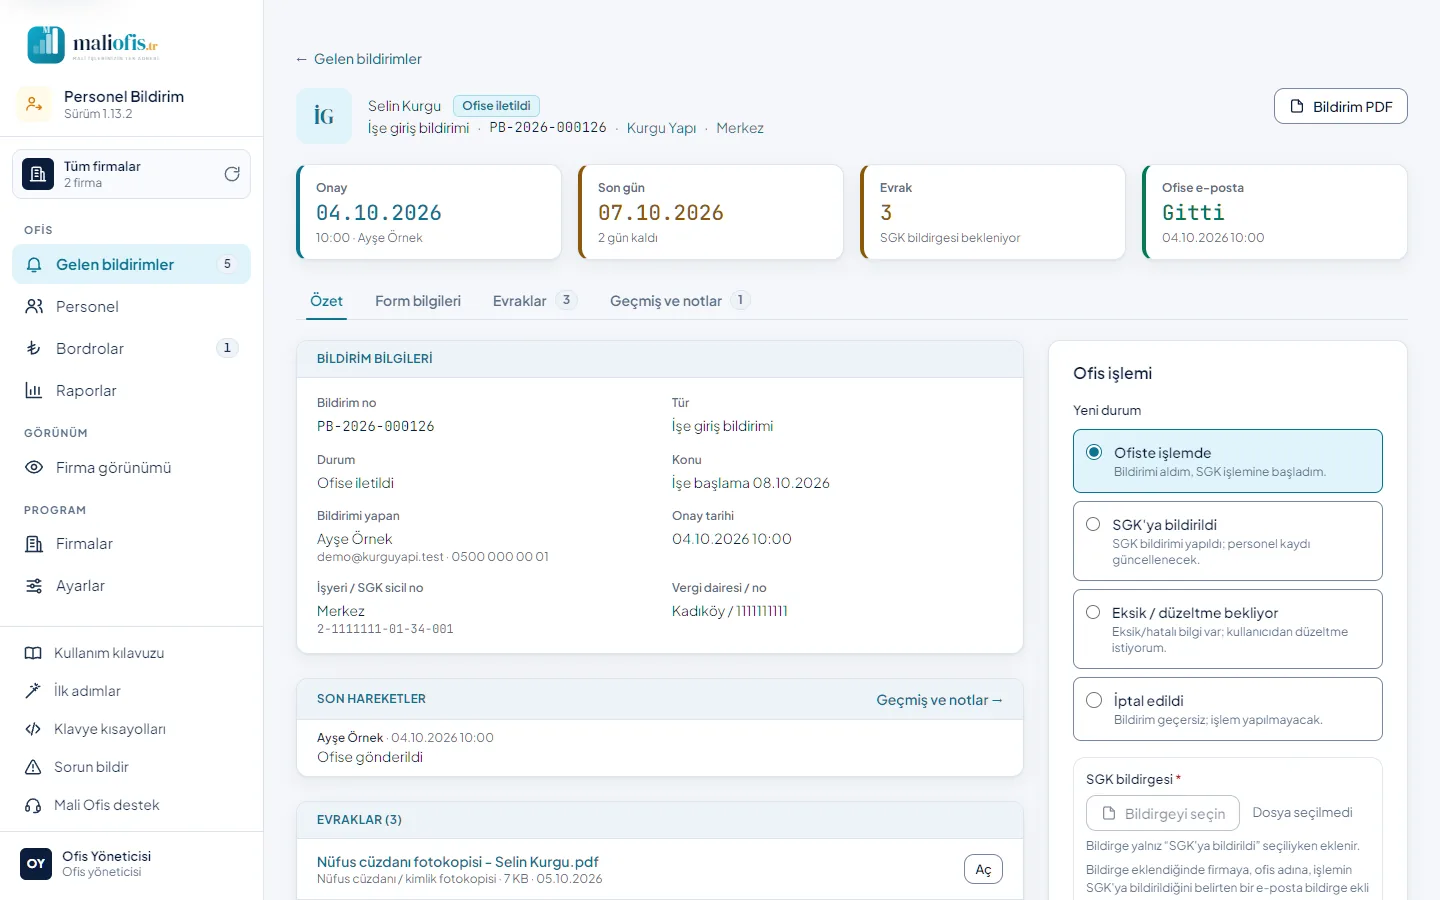The width and height of the screenshot is (1440, 900).
Task: Click the bell icon for Gelen bildirimler
Action: [34, 265]
